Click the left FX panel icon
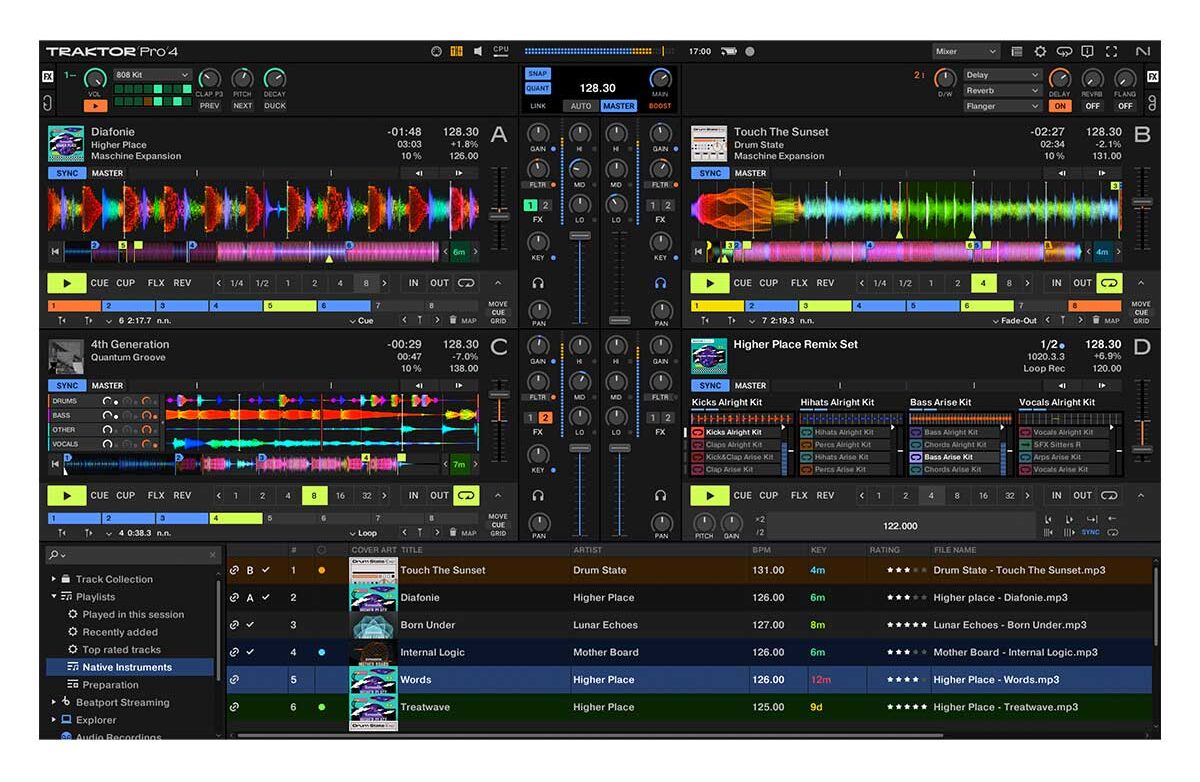This screenshot has height=782, width=1200. [x=47, y=76]
